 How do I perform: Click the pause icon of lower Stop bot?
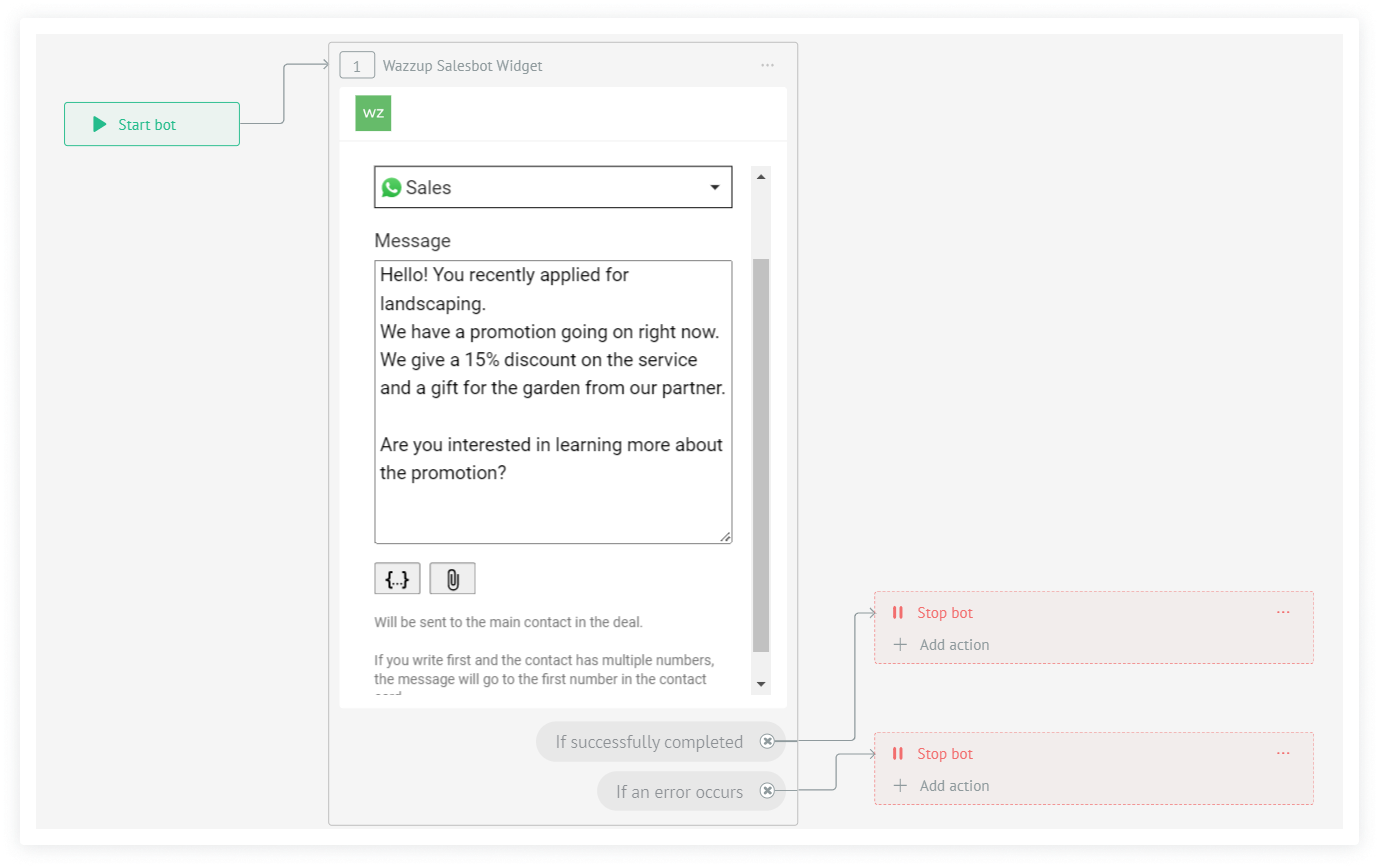pos(898,754)
